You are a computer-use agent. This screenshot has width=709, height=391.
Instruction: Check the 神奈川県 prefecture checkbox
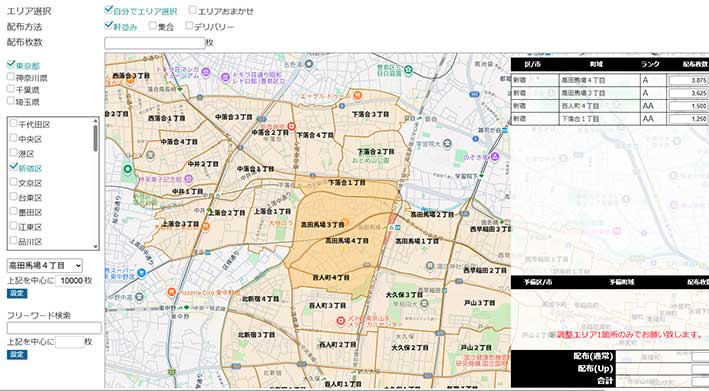(x=11, y=77)
